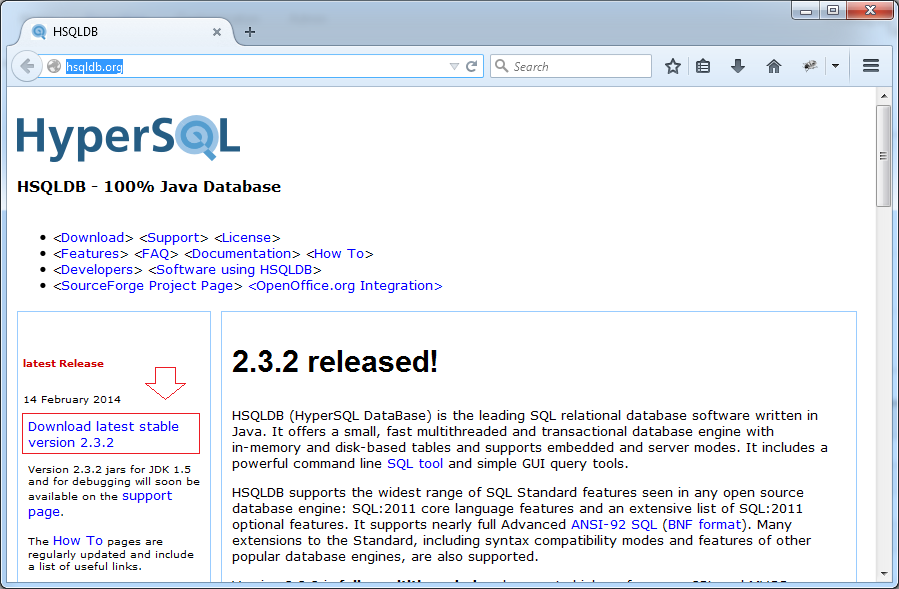Click the vertical scrollbar thumb
The image size is (899, 589).
point(884,156)
